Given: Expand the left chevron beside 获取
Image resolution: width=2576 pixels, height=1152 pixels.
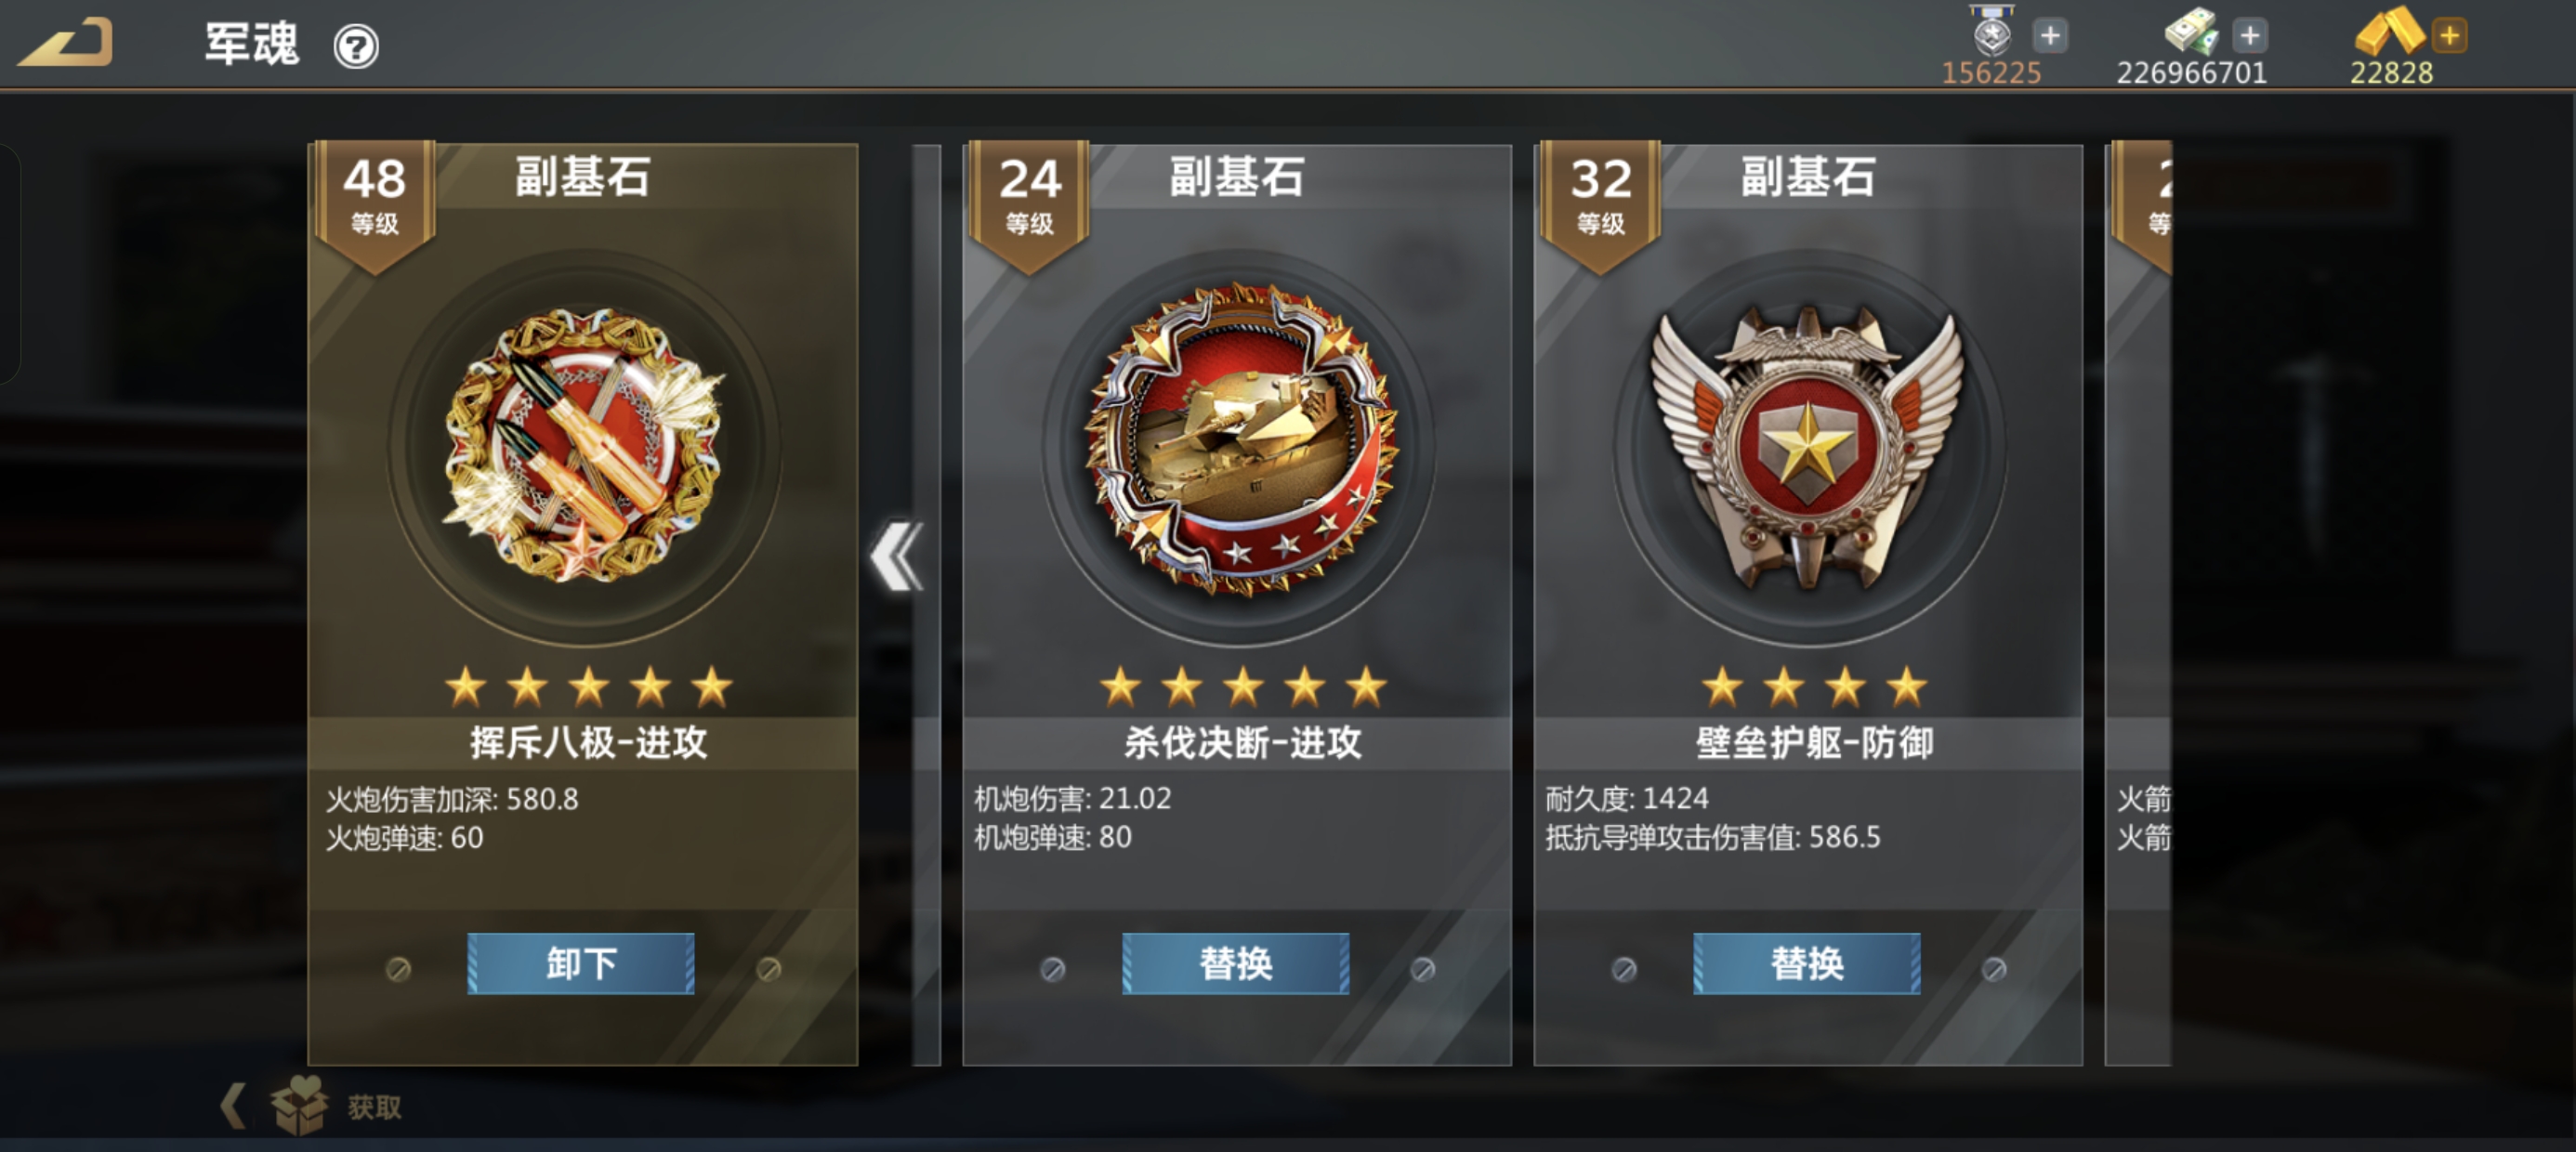Looking at the screenshot, I should click(x=234, y=1105).
